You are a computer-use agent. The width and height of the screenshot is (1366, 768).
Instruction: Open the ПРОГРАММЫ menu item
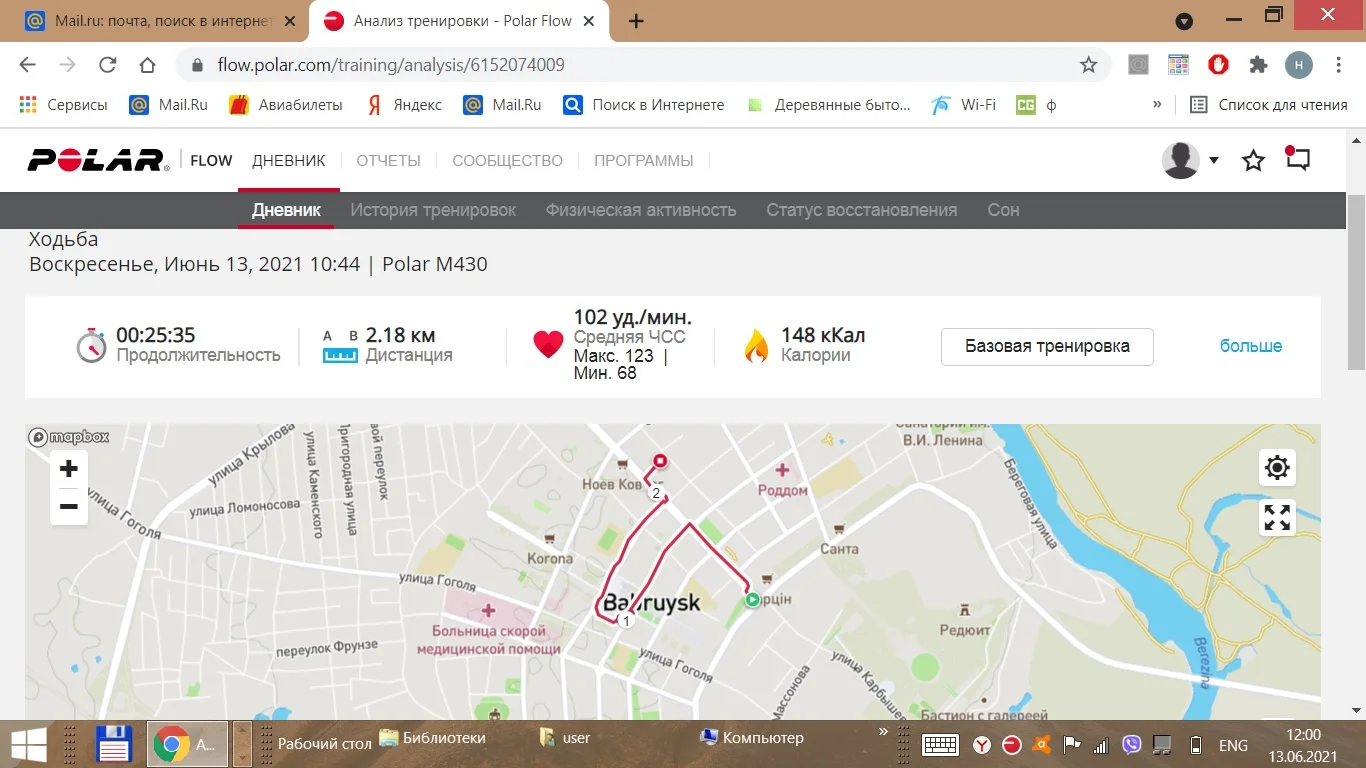(x=644, y=160)
